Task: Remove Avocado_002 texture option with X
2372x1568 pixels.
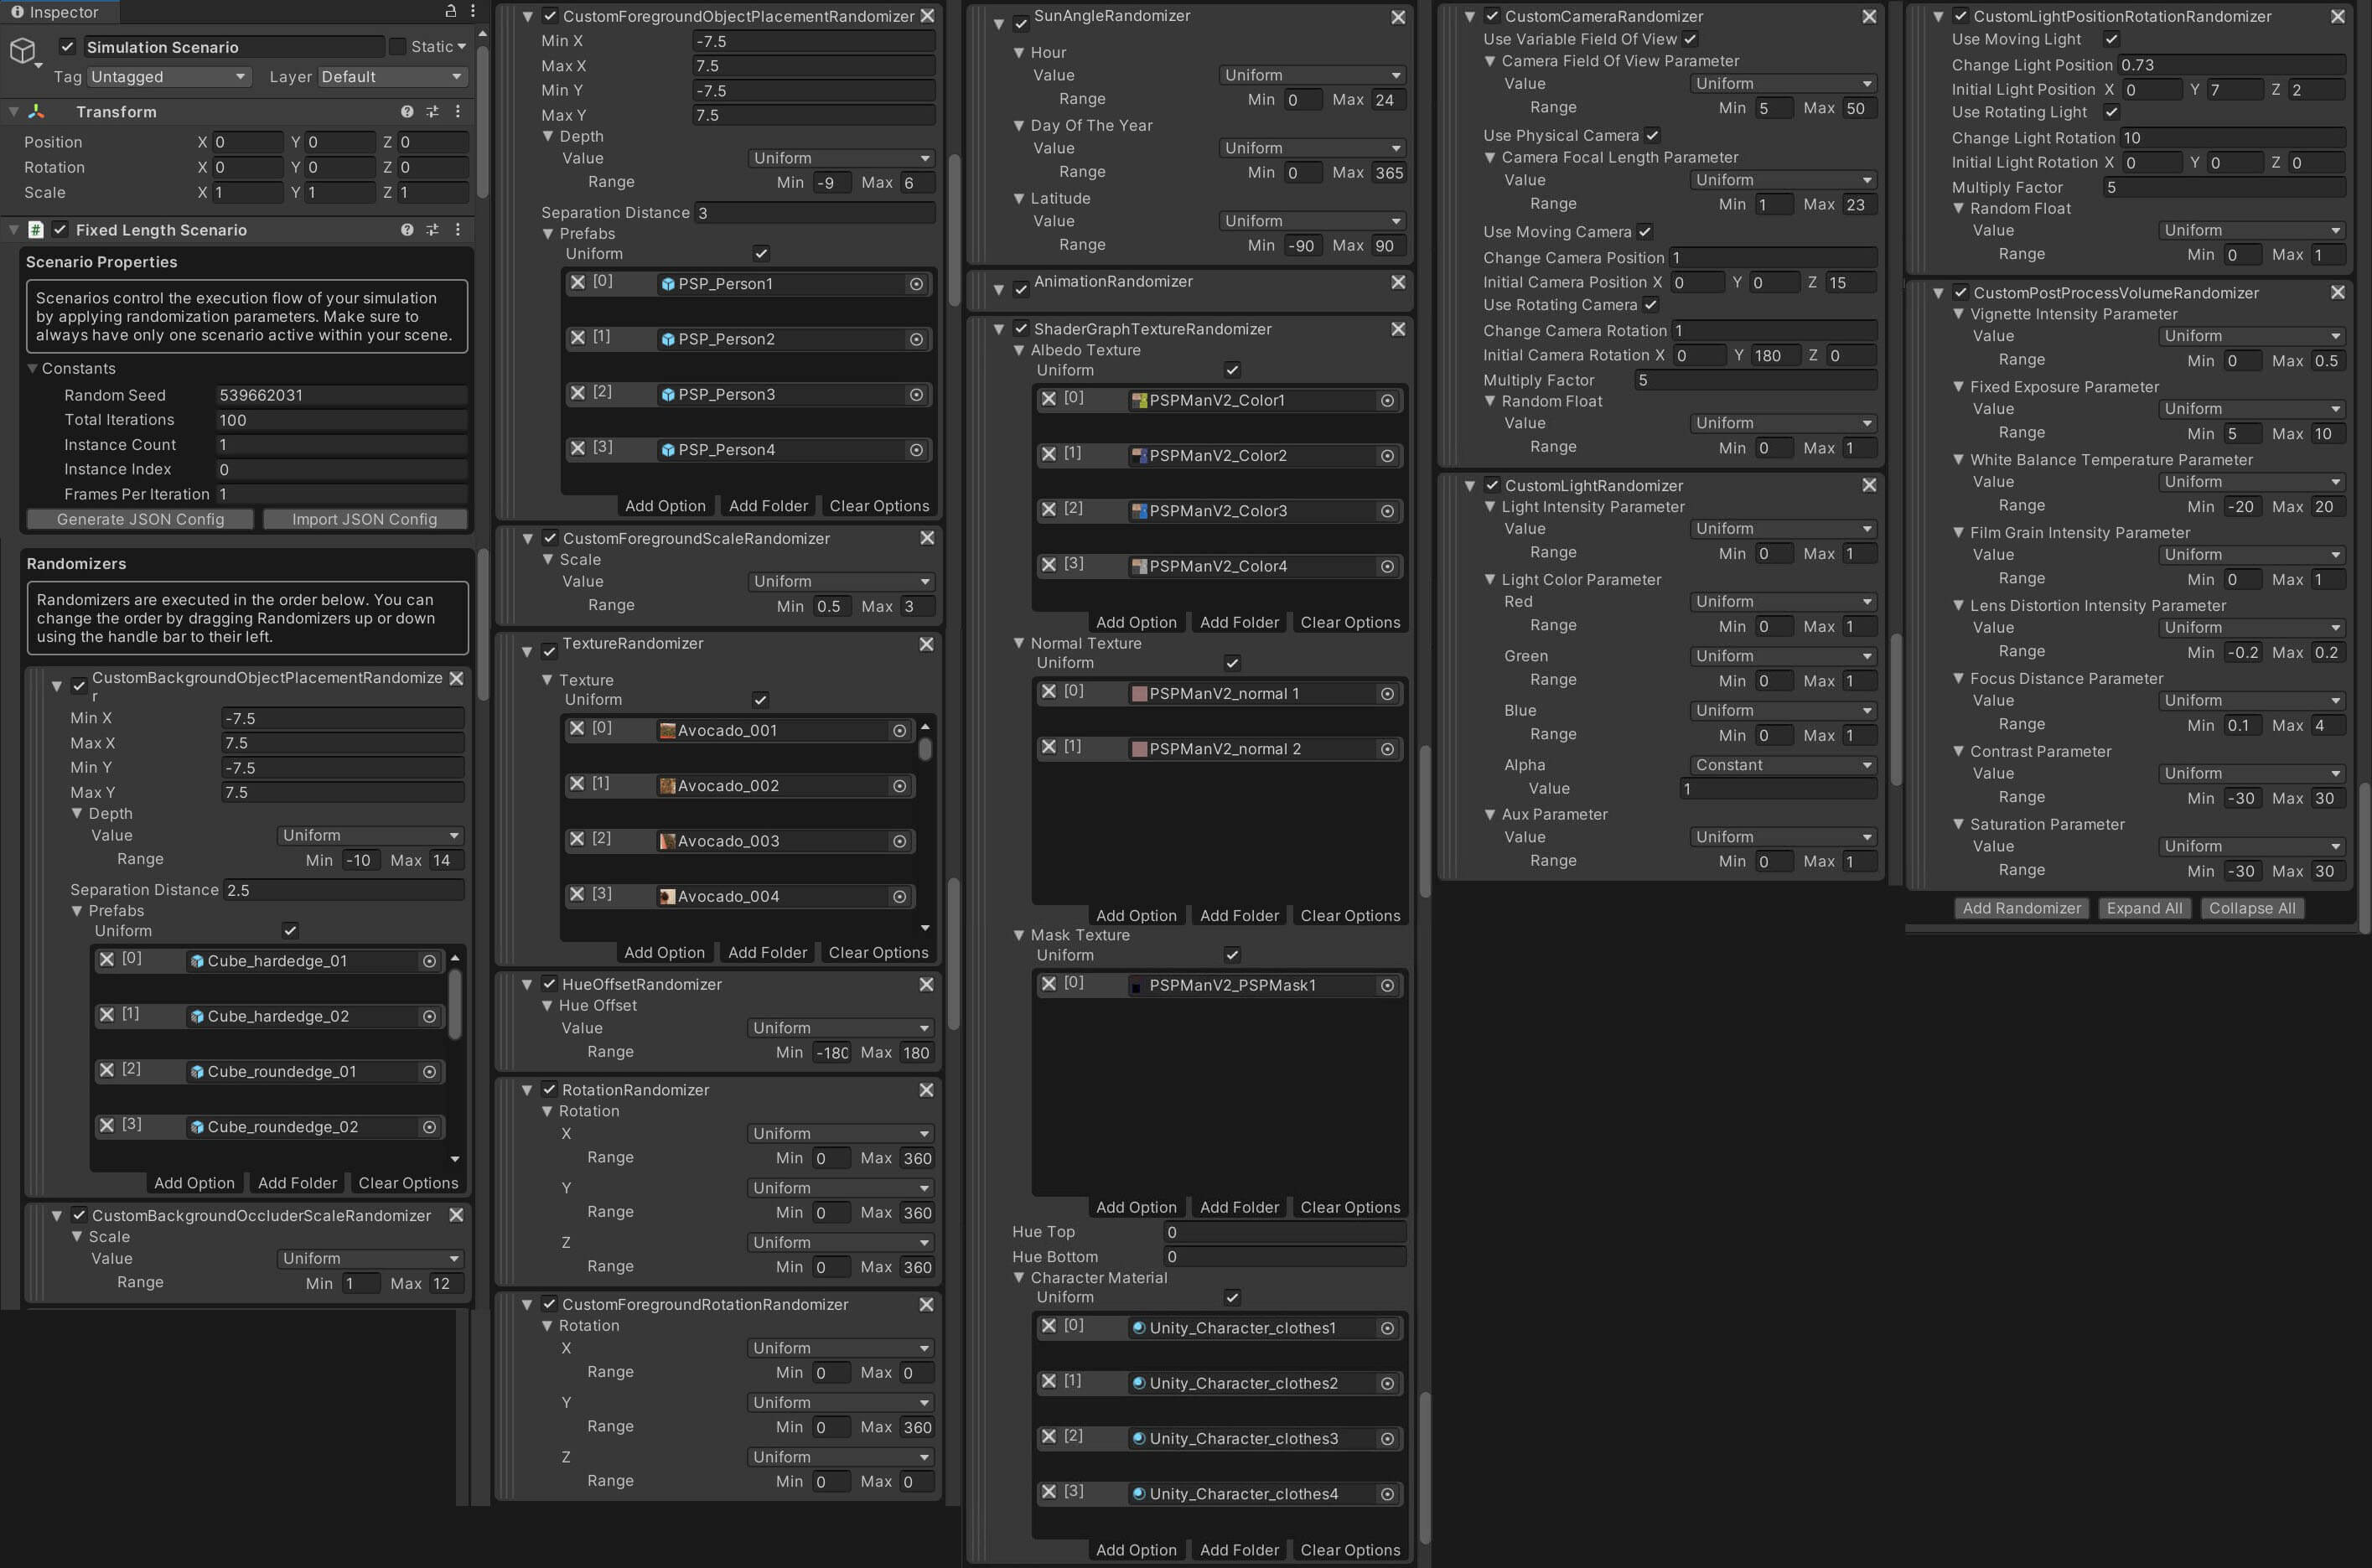Action: [x=577, y=784]
